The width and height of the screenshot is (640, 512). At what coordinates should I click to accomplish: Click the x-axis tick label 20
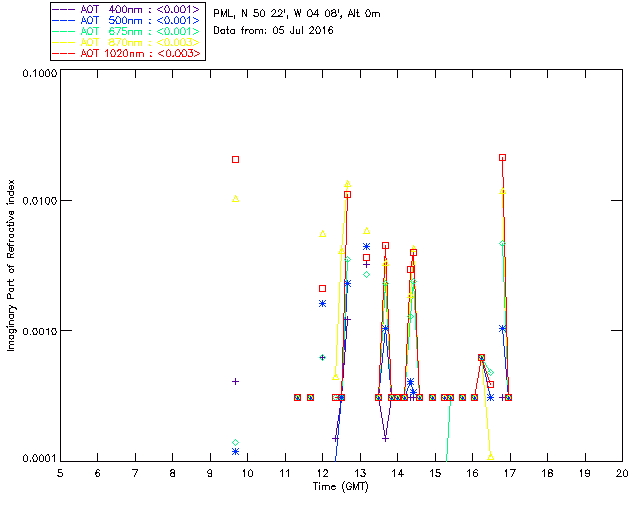click(622, 472)
